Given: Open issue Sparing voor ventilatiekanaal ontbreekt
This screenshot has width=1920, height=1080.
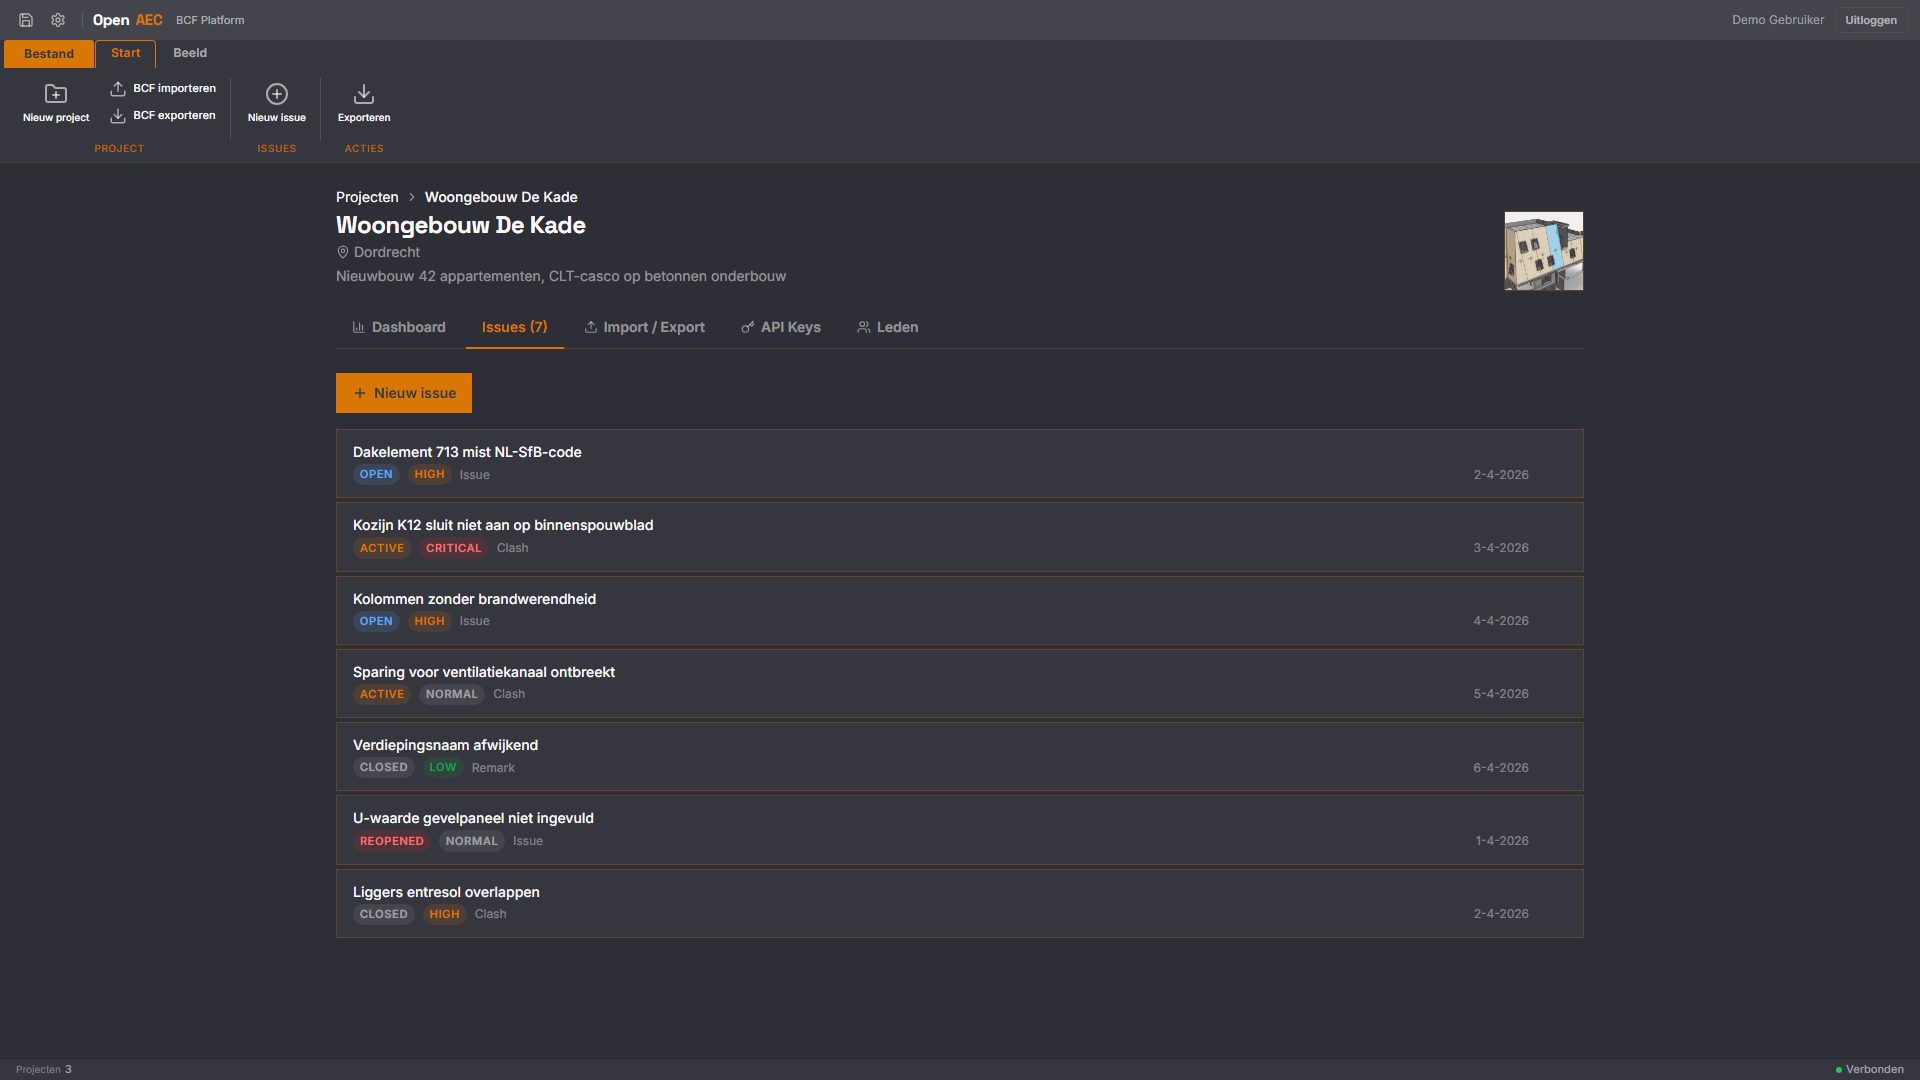Looking at the screenshot, I should tap(960, 683).
